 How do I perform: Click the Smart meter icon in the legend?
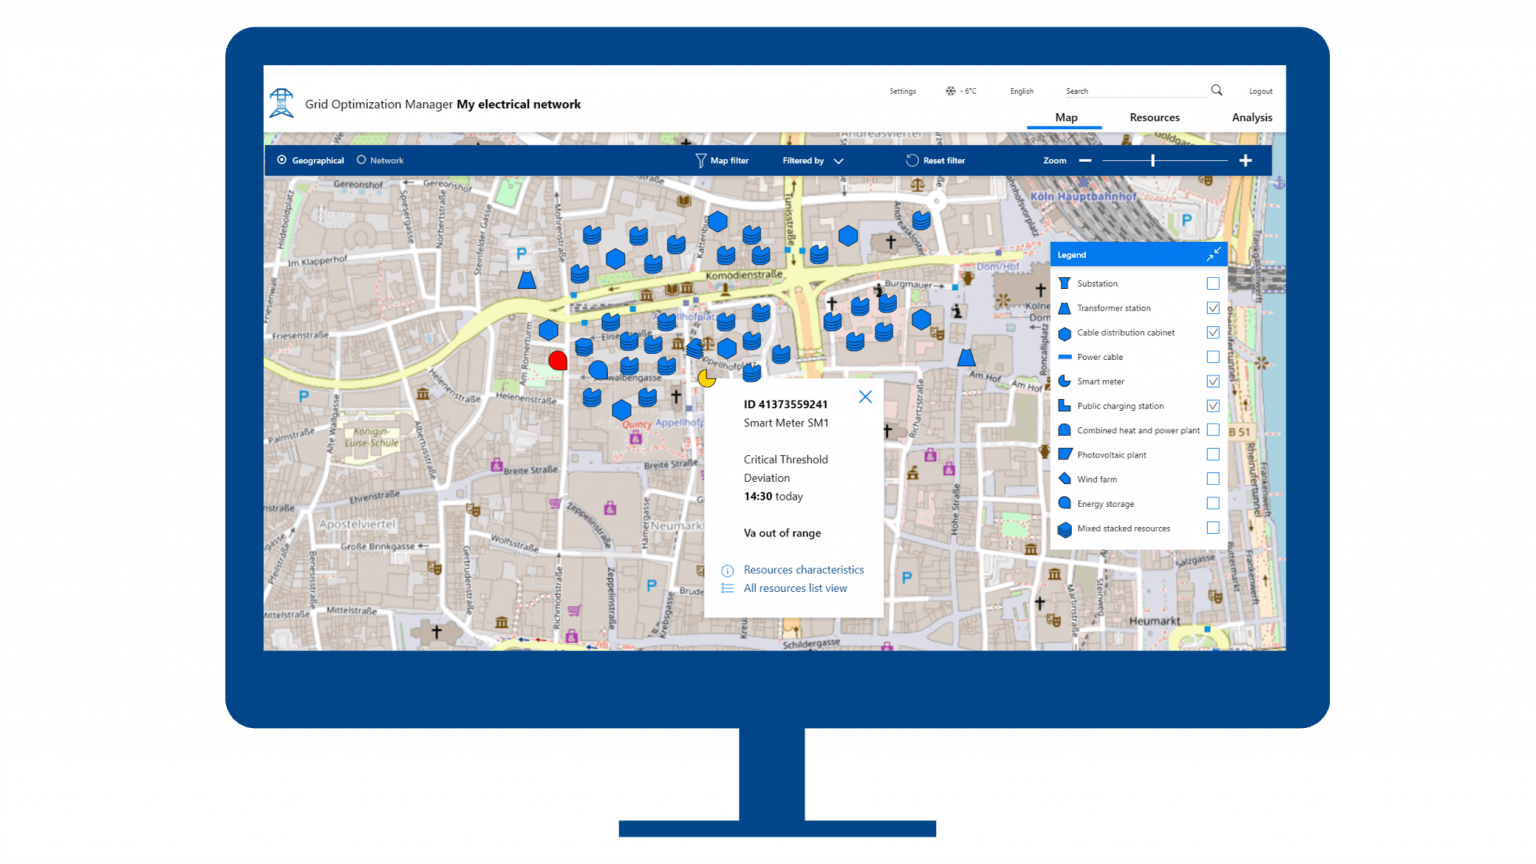(1064, 381)
